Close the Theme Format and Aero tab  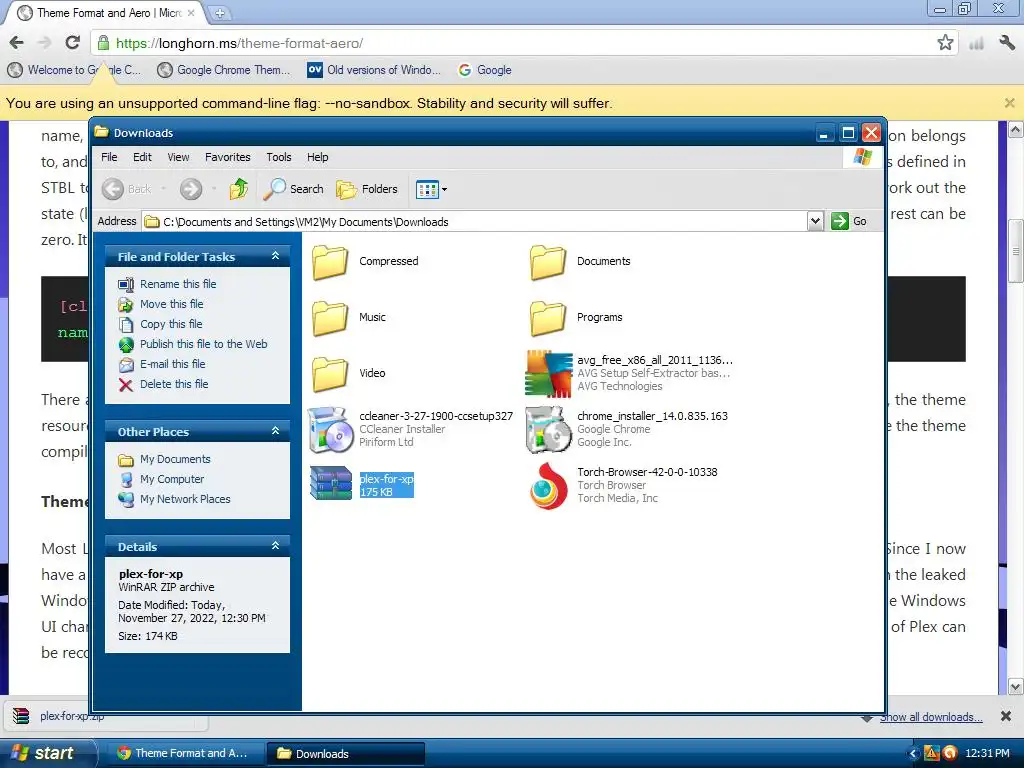[191, 13]
